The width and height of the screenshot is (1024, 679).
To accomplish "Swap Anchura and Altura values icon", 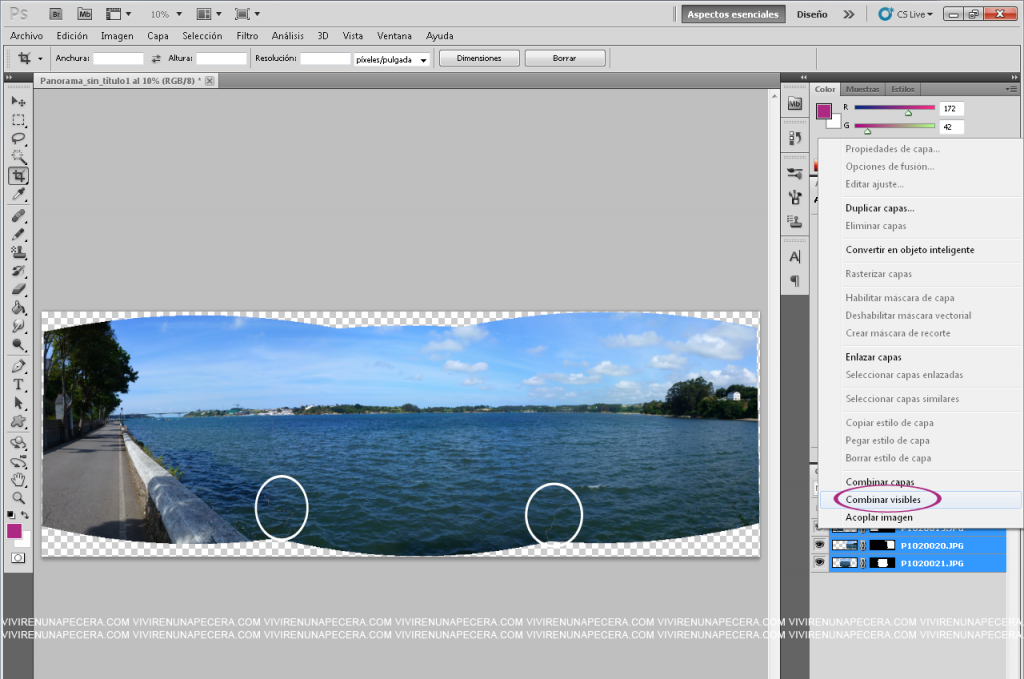I will [x=156, y=59].
